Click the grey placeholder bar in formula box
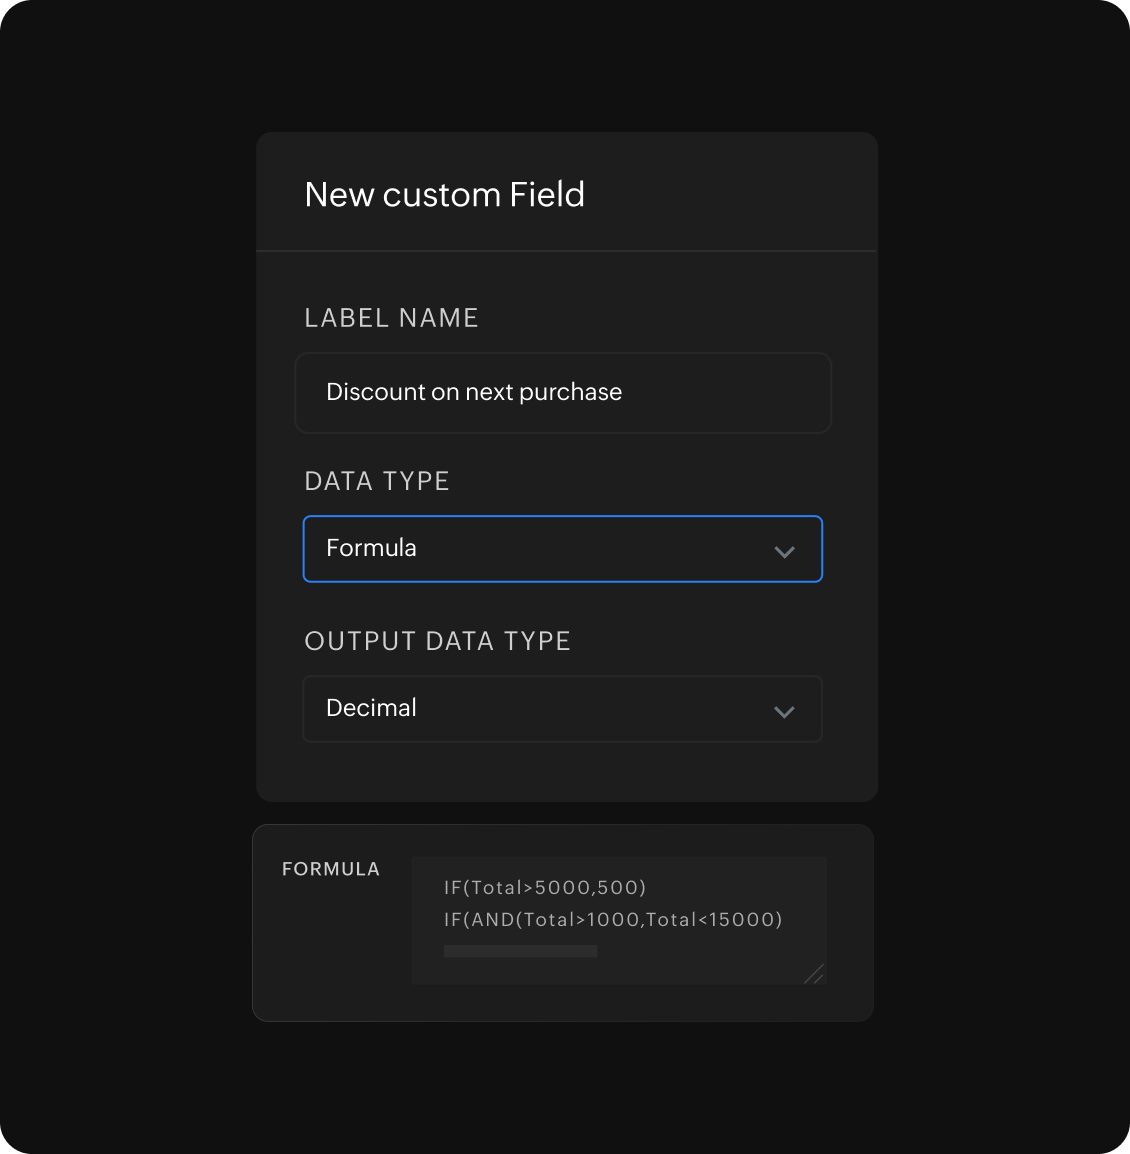This screenshot has width=1130, height=1154. point(520,951)
